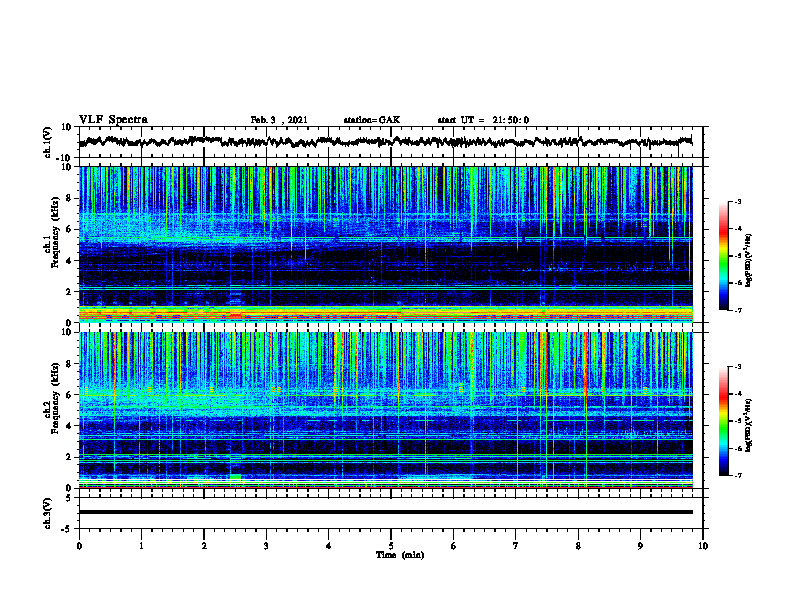Viewport: 792px width, 612px height.
Task: Click the ch.2 Frequency (kHz) axis title
Action: coord(54,397)
